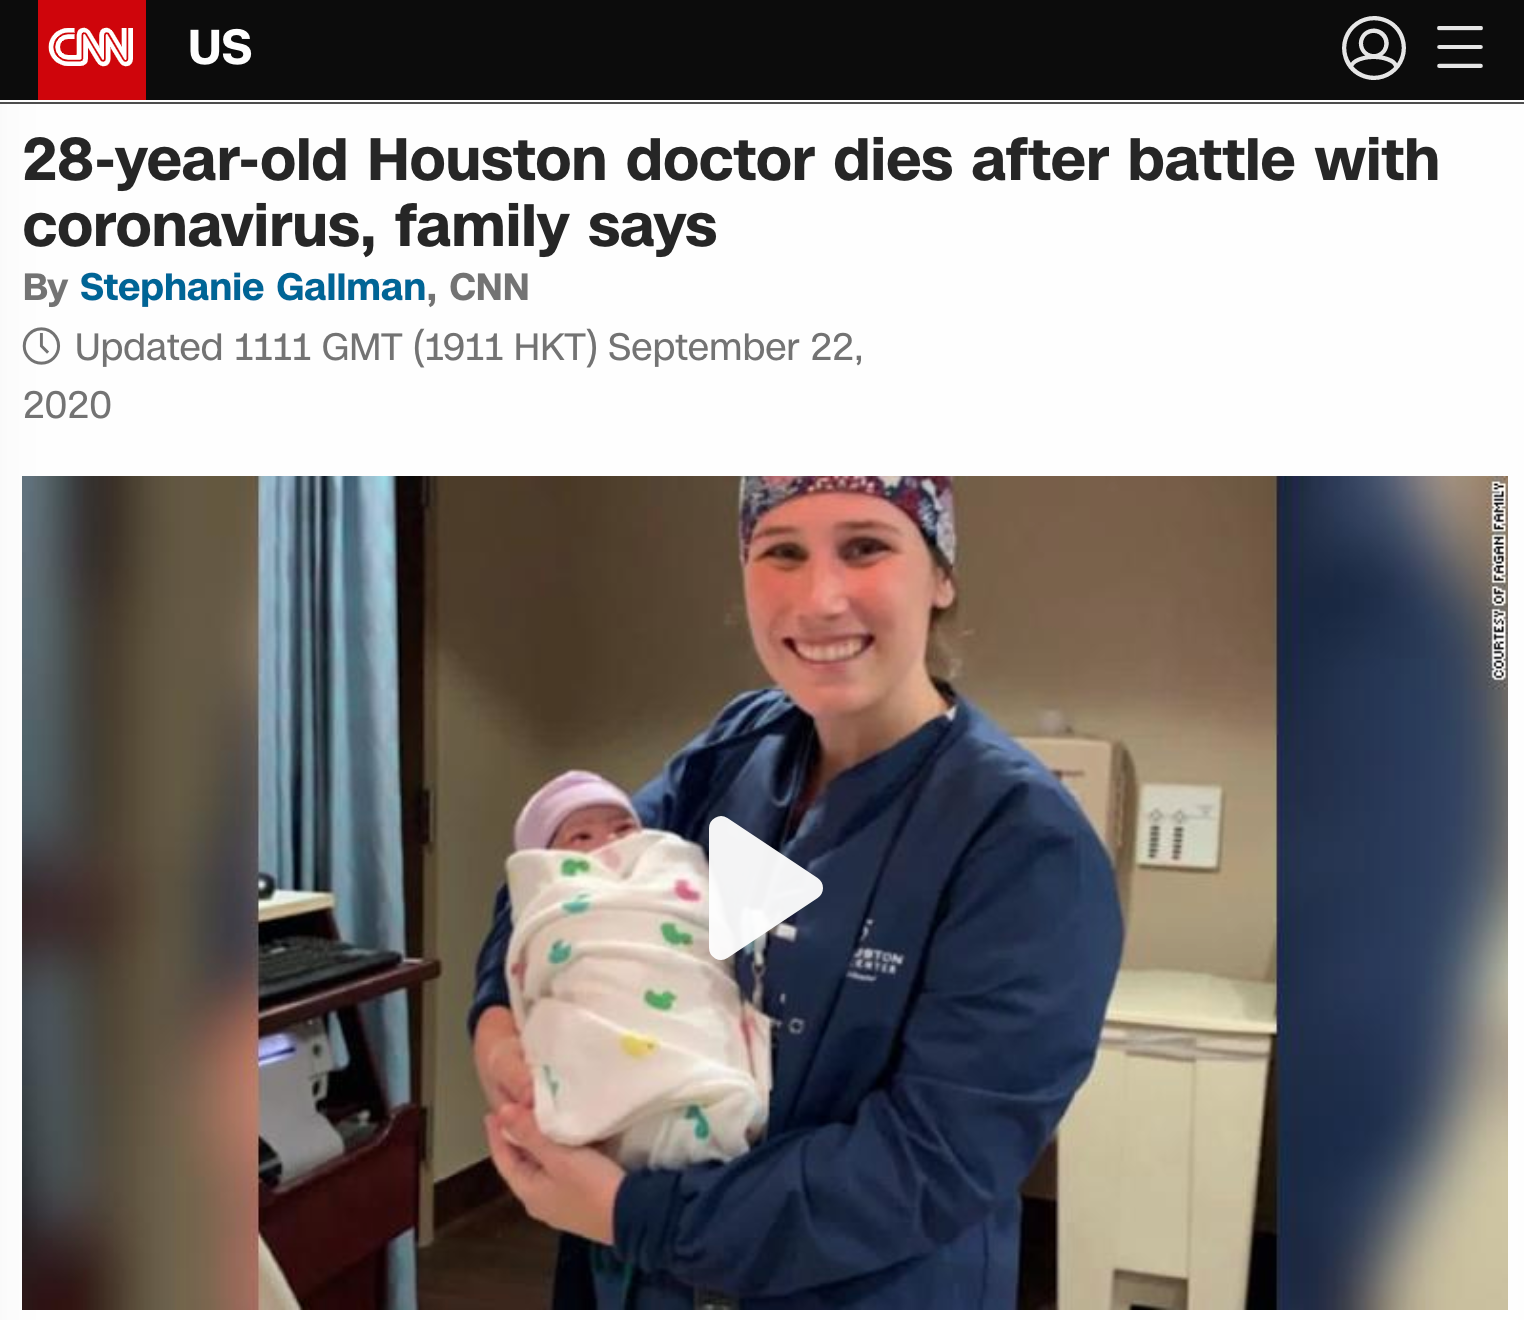The image size is (1524, 1320).
Task: Click the clock icon beside the Updated timestamp
Action: [42, 347]
